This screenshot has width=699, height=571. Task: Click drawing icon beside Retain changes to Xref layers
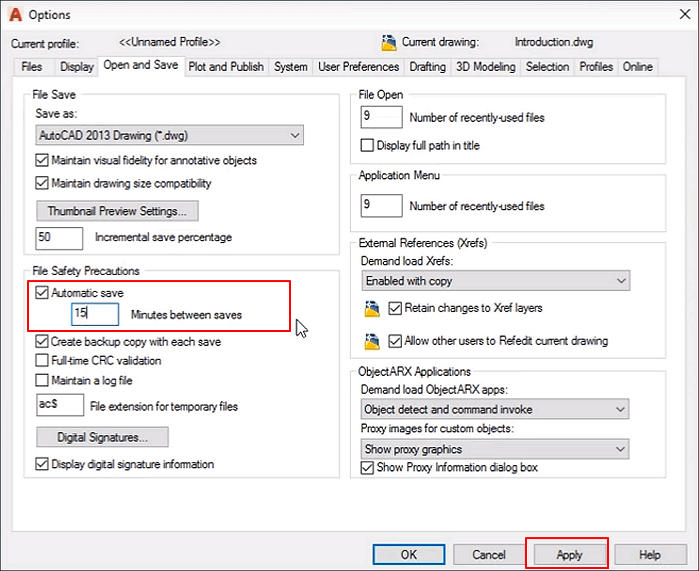[x=373, y=308]
